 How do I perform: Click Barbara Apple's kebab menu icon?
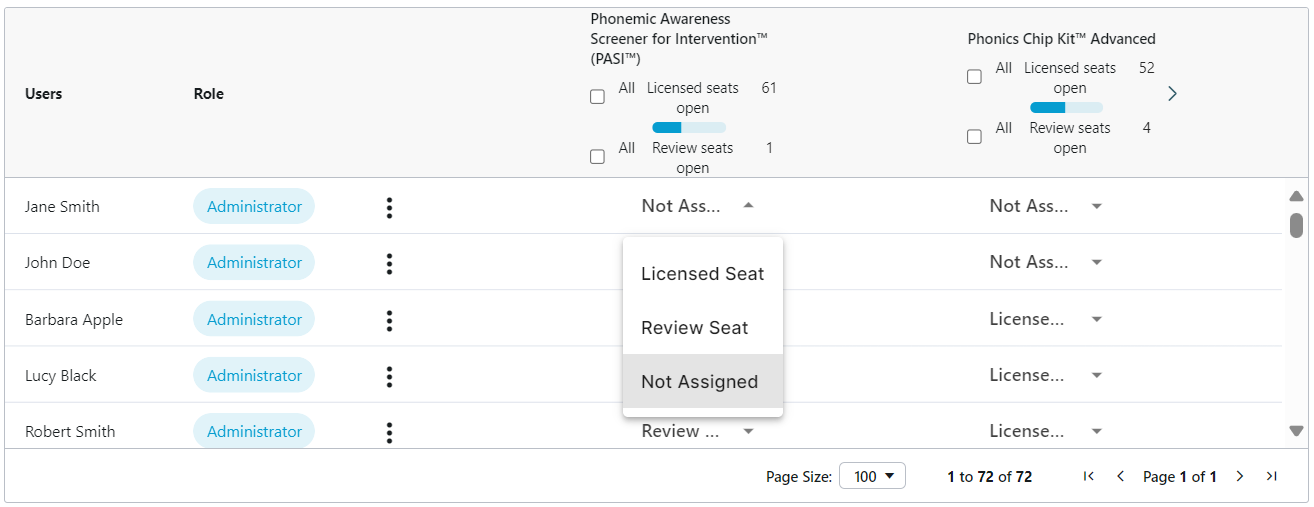point(389,320)
